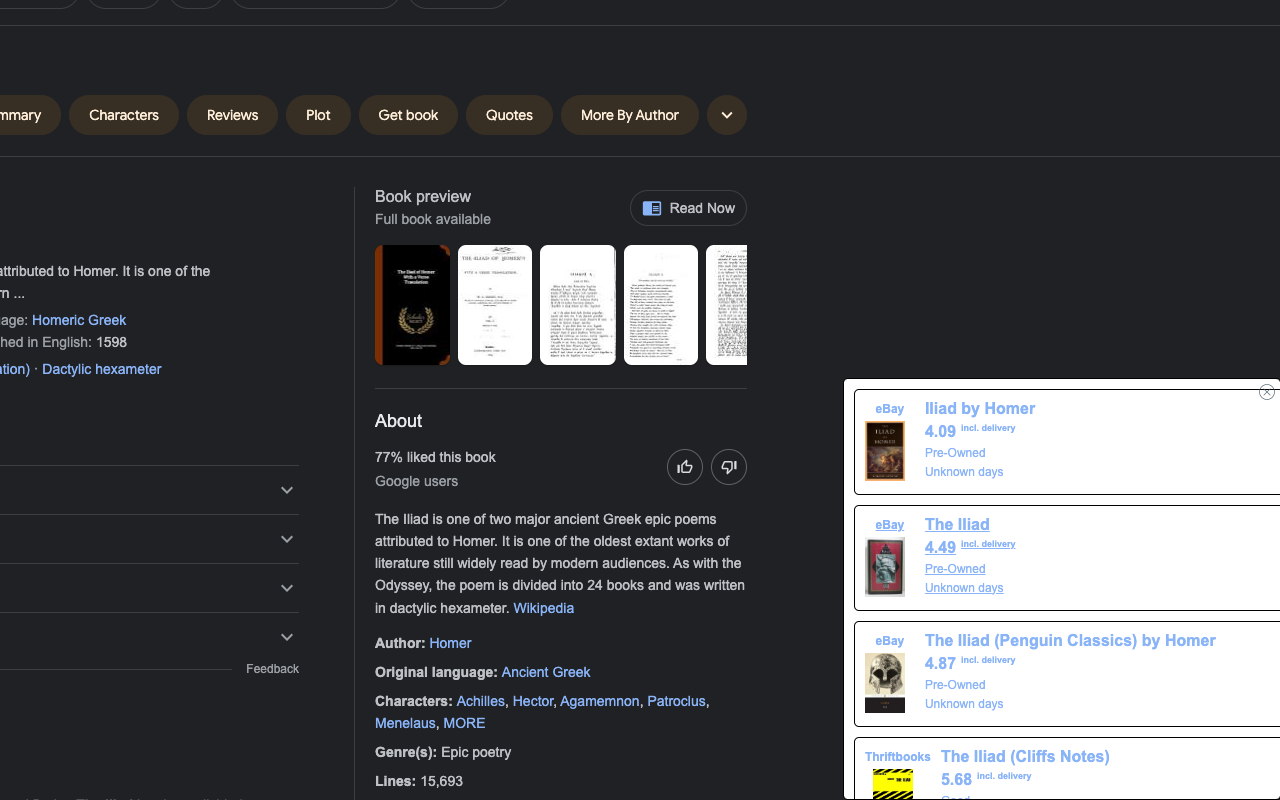Open the Quotes chip
Viewport: 1280px width, 800px height.
point(509,115)
